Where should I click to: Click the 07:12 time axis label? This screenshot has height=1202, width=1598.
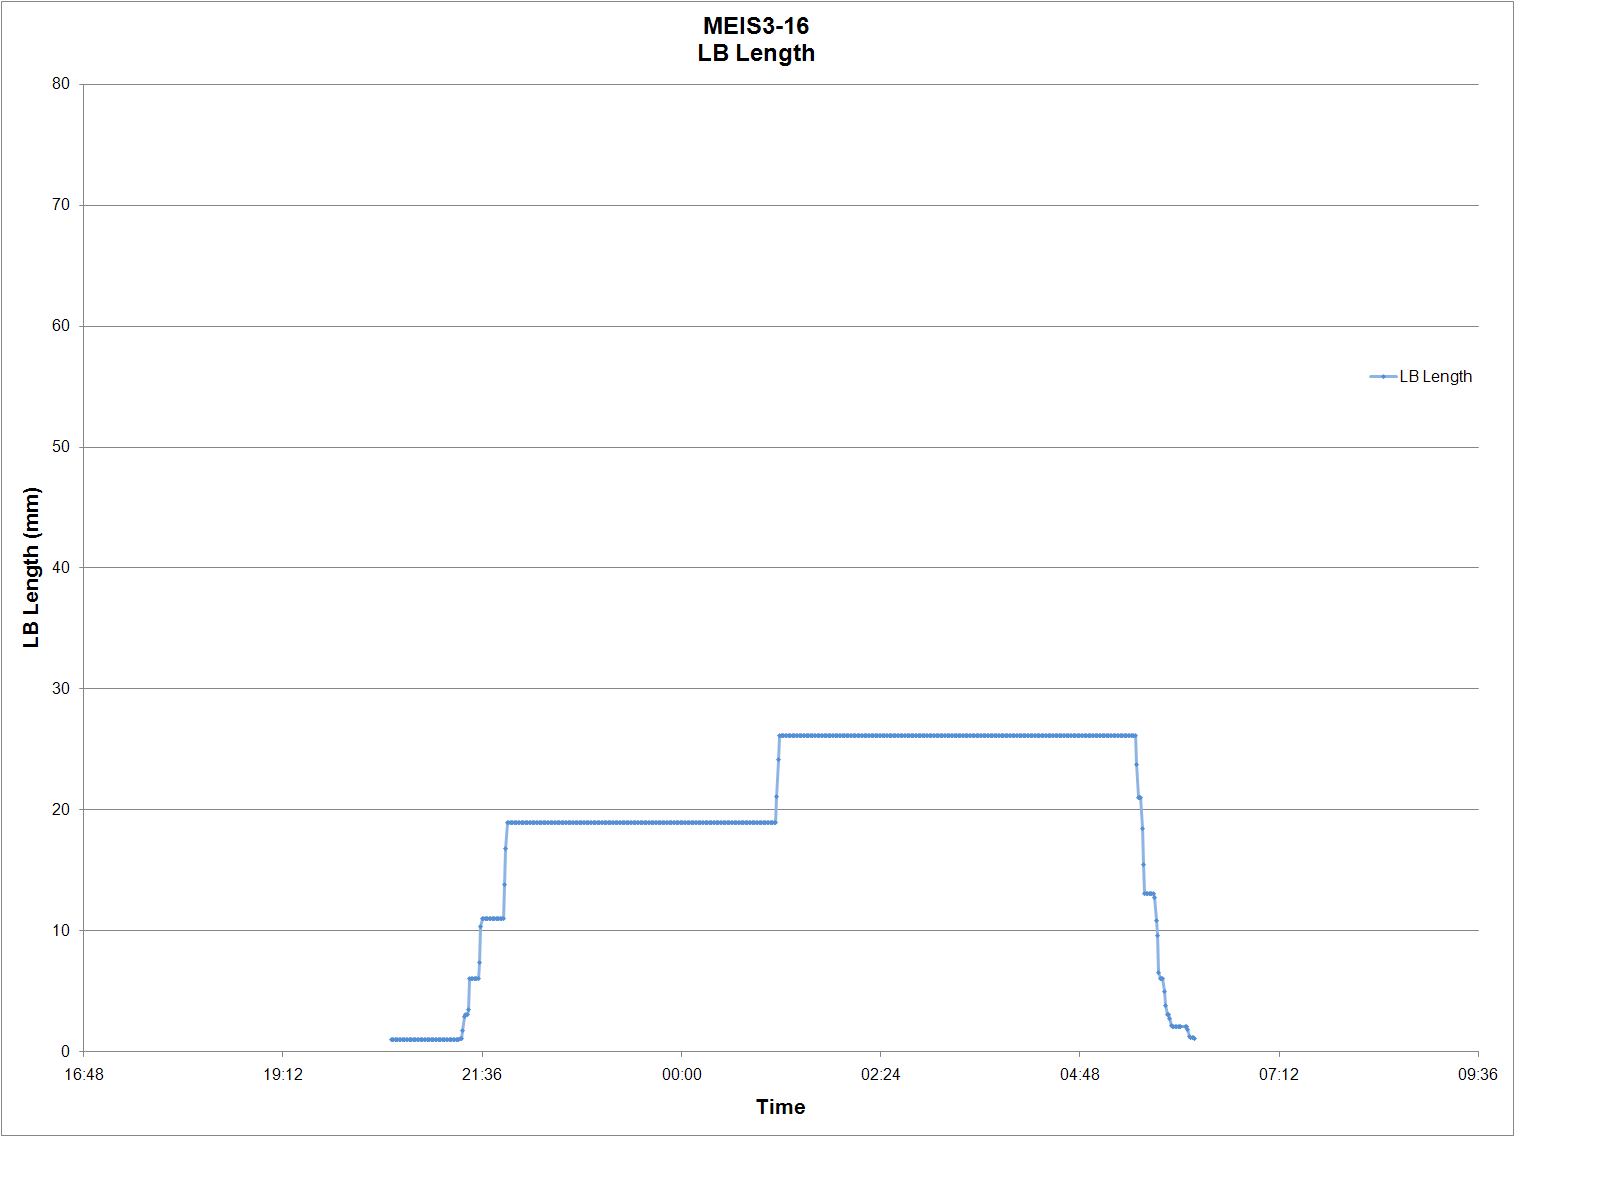[1278, 1075]
